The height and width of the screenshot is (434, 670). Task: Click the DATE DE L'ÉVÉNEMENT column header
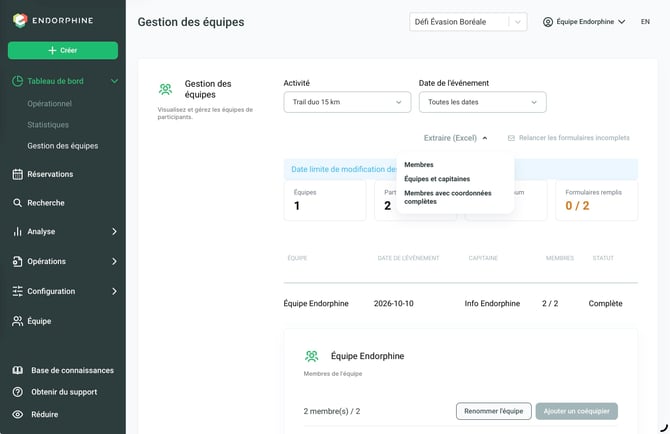[x=408, y=258]
